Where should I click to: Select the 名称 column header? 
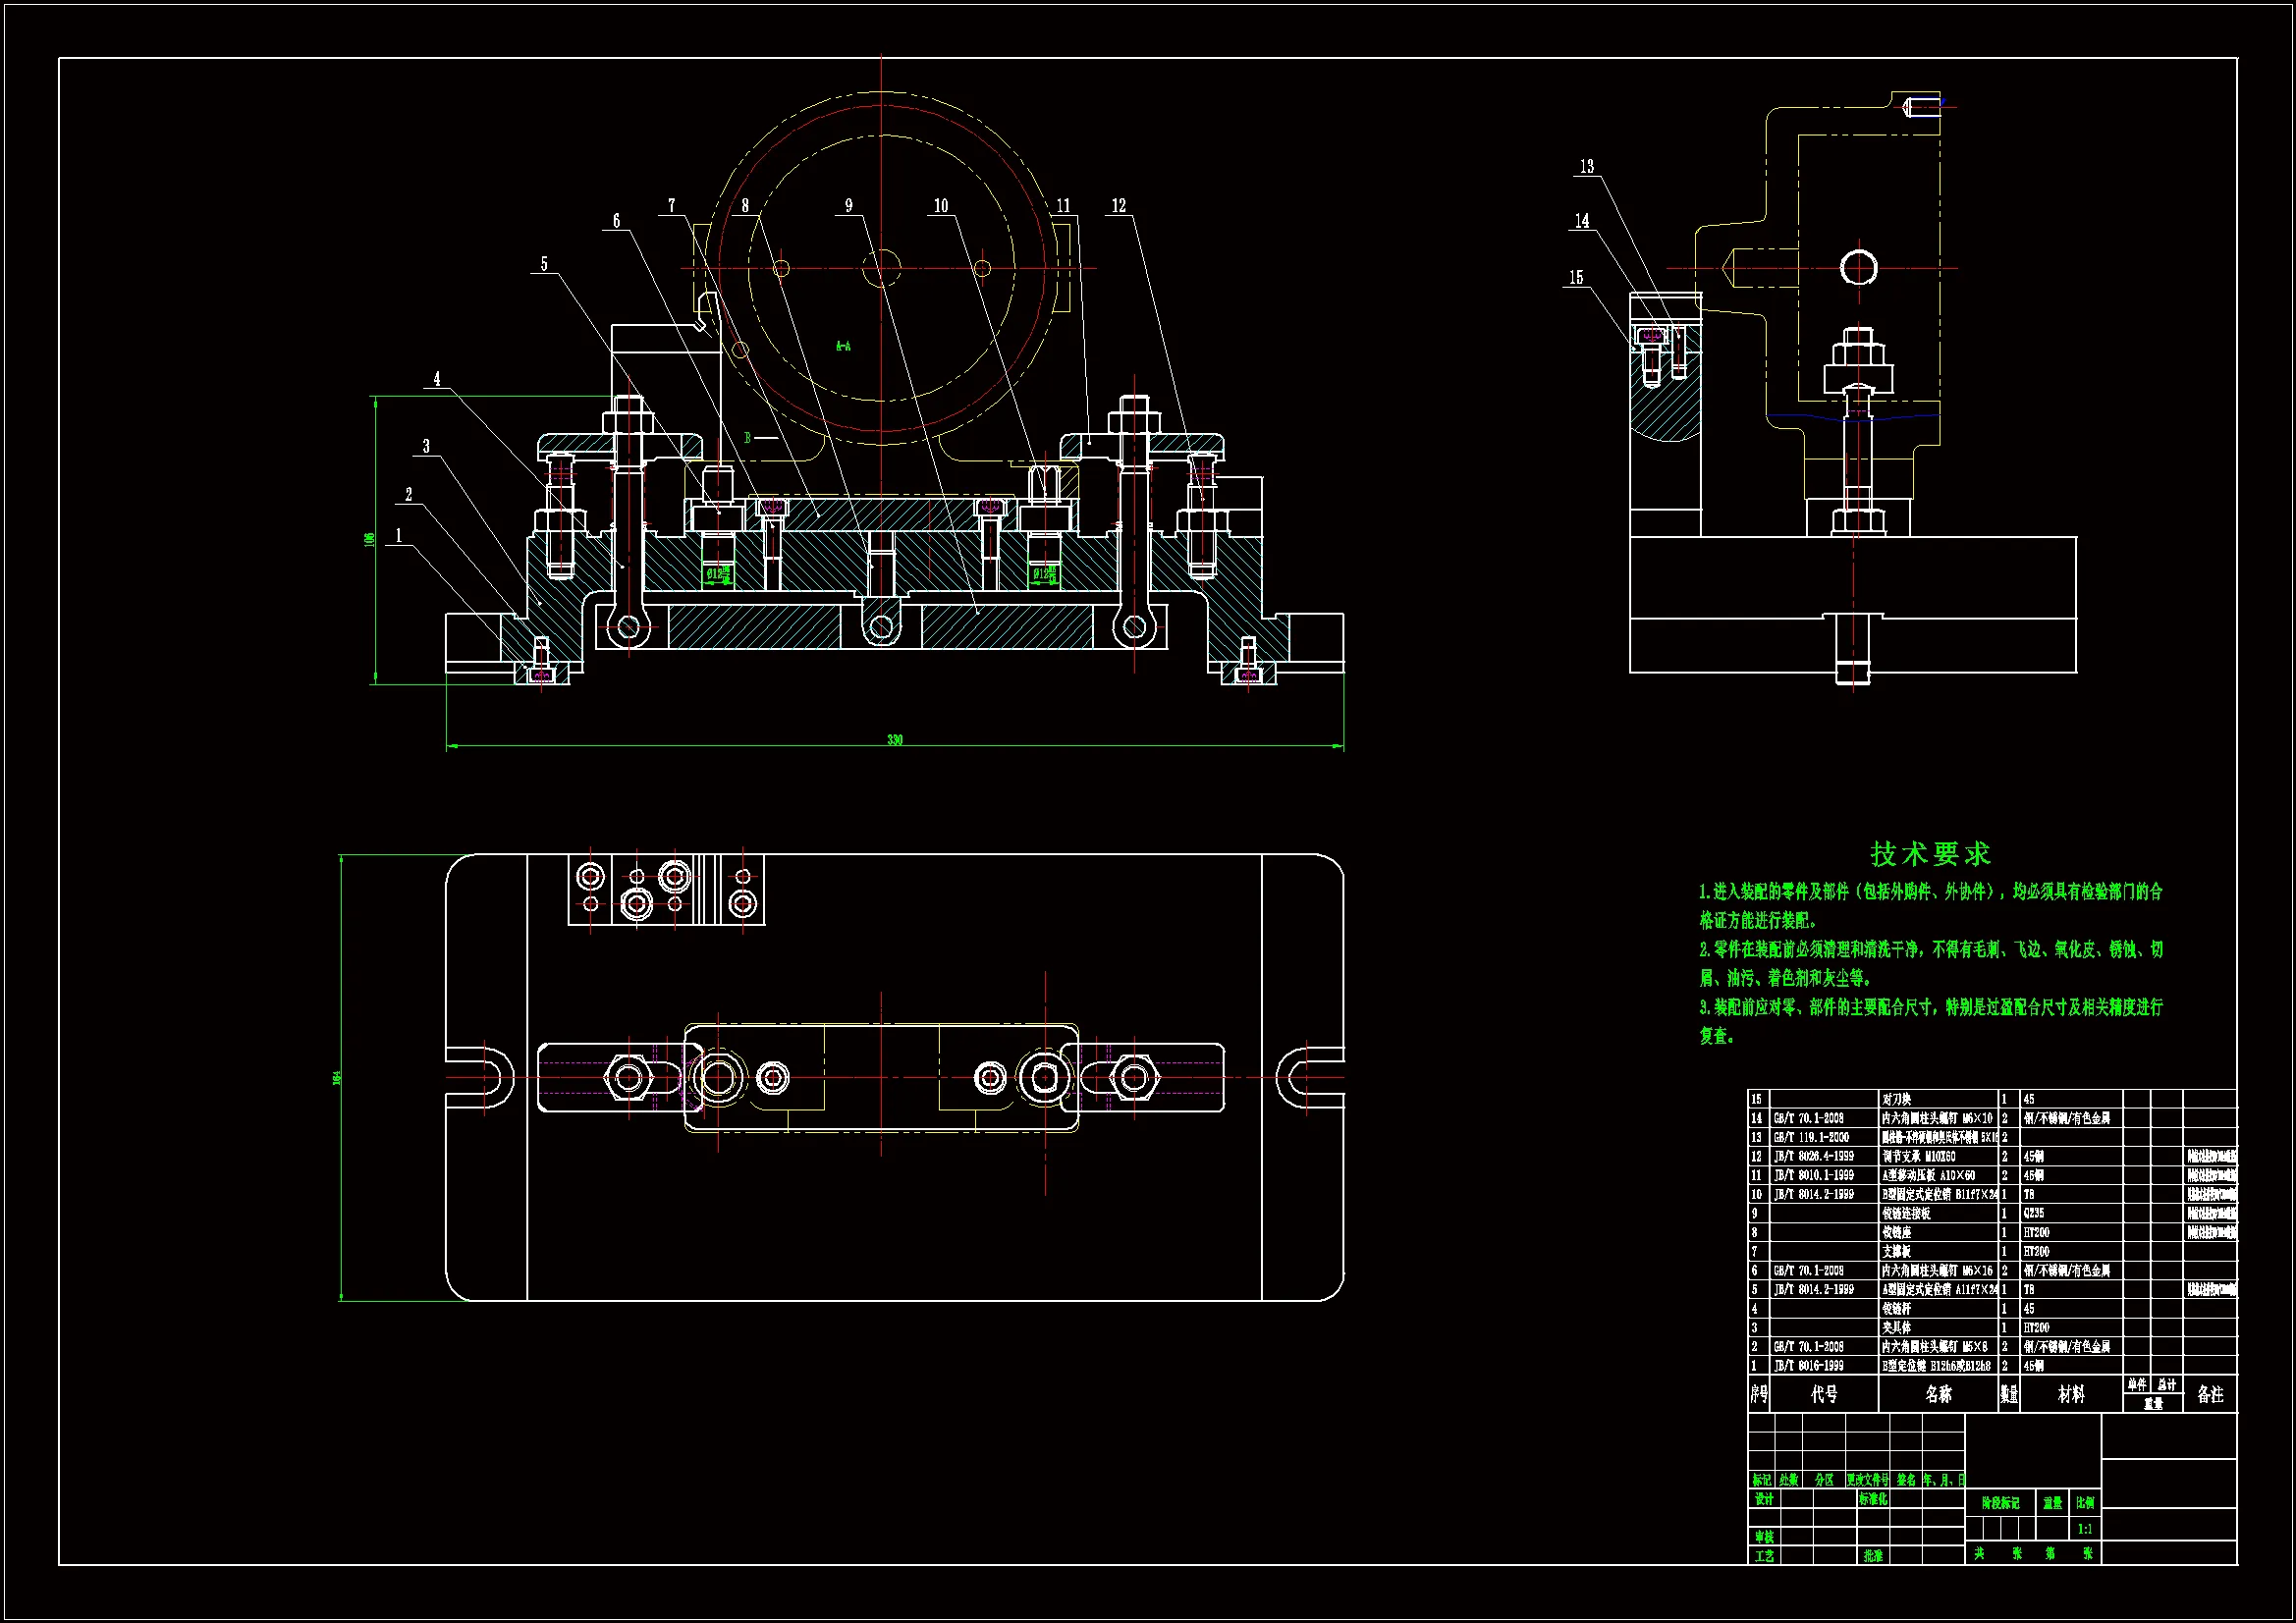[1938, 1394]
